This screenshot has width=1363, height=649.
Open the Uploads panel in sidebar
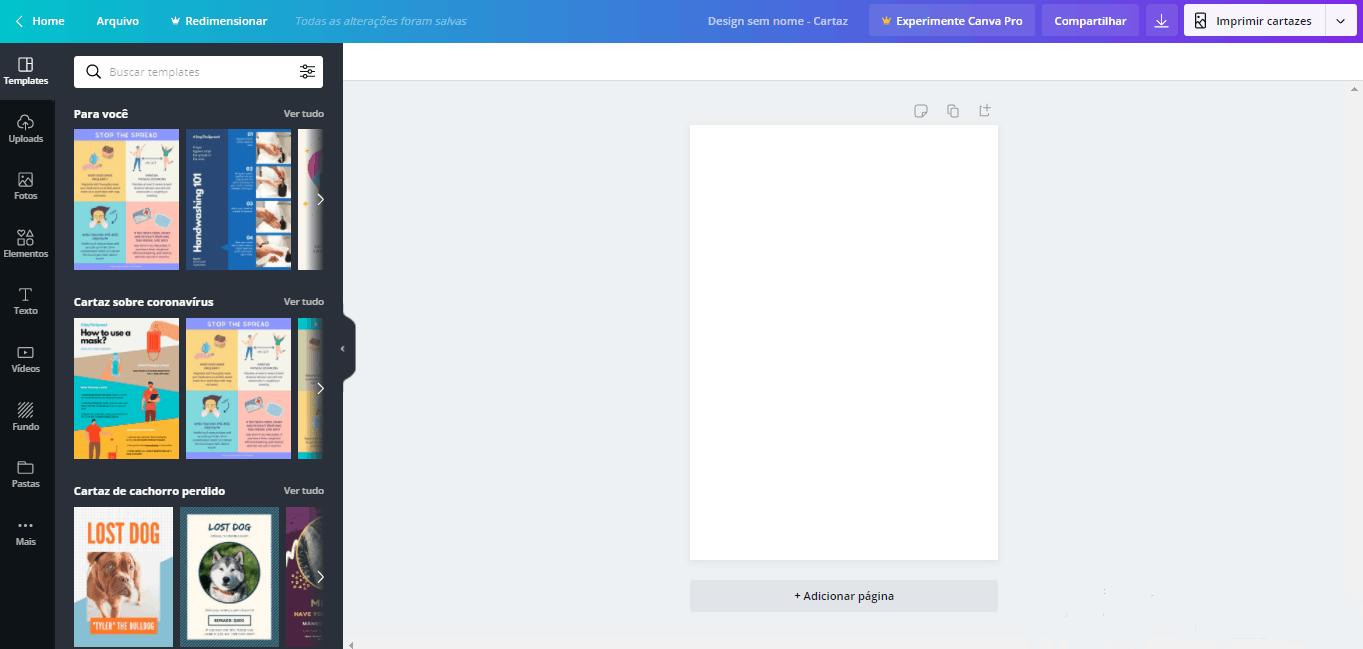26,128
